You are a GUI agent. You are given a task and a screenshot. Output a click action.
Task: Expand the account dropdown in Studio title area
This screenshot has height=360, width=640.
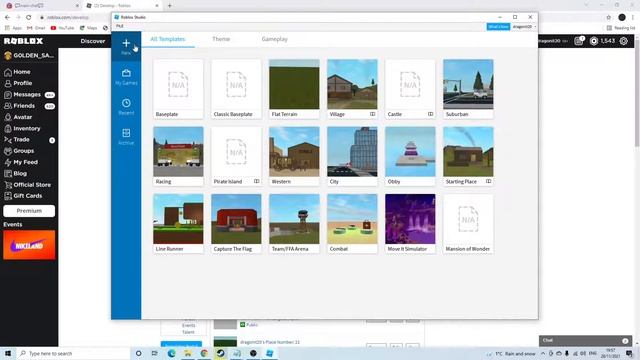524,27
